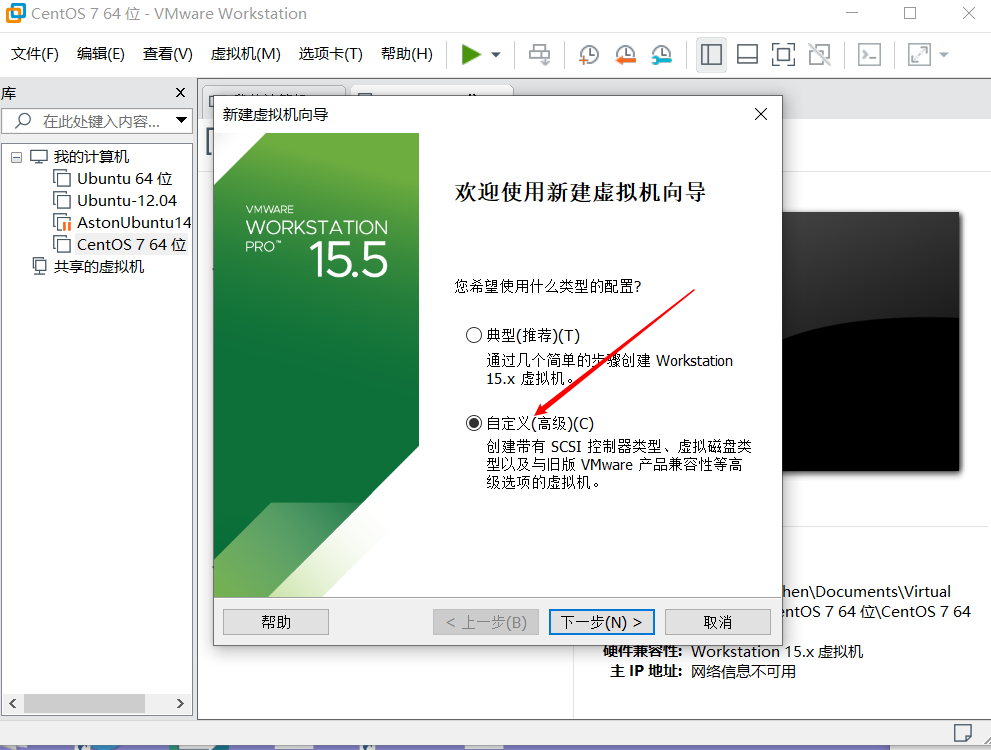Viewport: 991px width, 750px height.
Task: Open the 帮助(H) menu
Action: point(406,54)
